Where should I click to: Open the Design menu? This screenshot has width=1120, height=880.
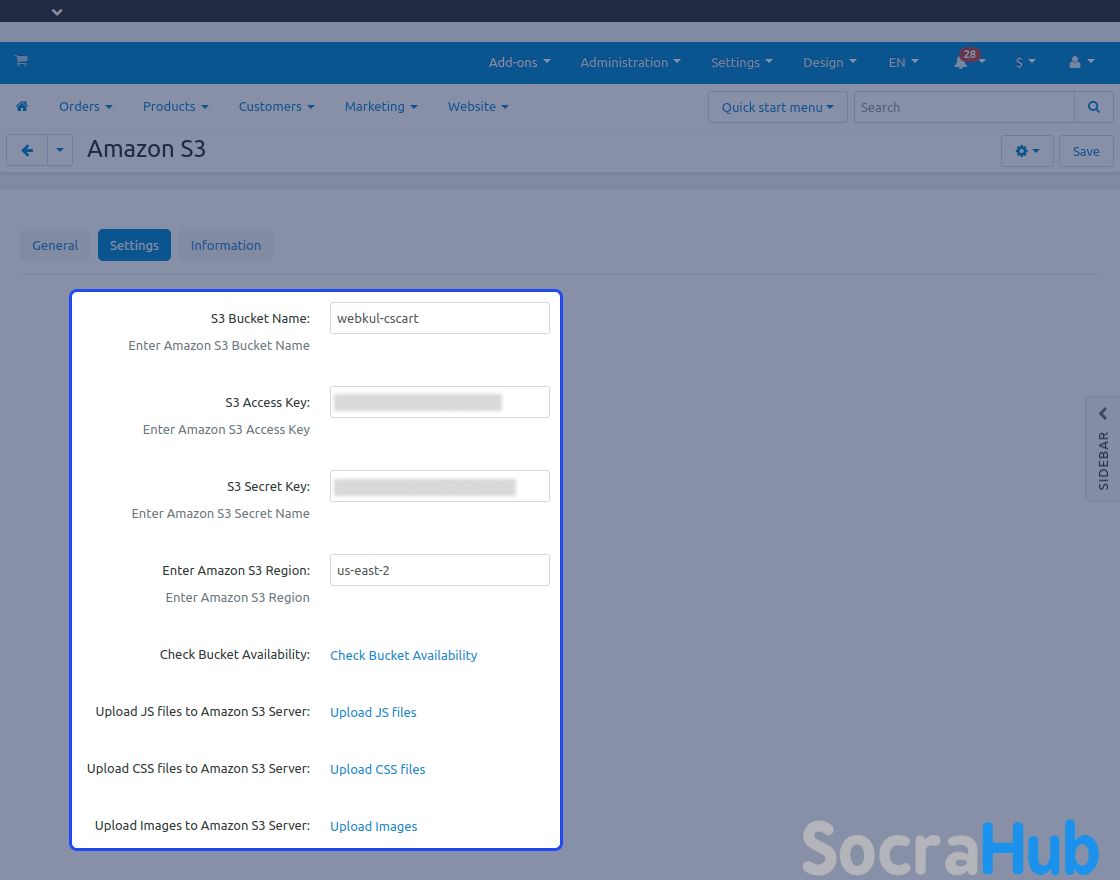(829, 62)
